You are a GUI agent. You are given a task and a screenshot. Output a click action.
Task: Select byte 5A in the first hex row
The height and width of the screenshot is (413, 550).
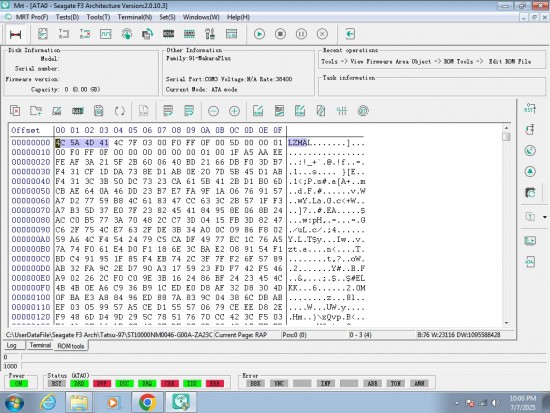[75, 143]
